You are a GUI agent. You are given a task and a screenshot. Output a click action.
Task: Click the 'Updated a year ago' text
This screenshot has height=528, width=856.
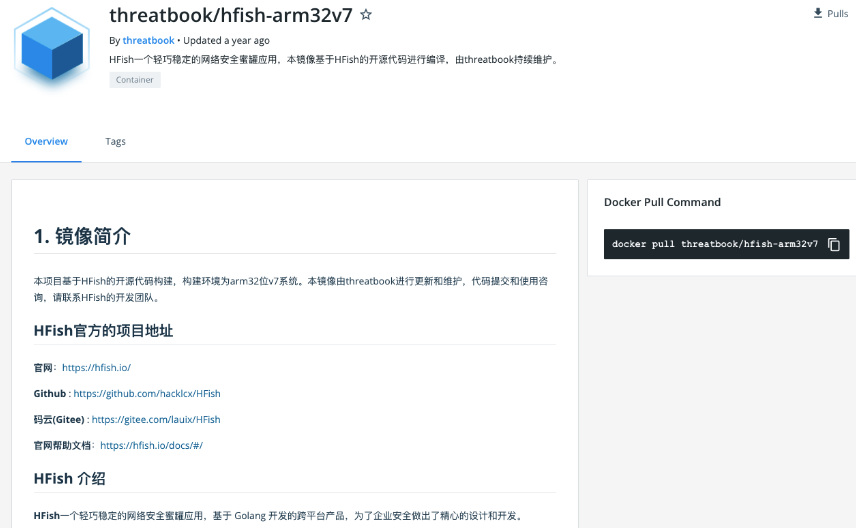coord(226,40)
